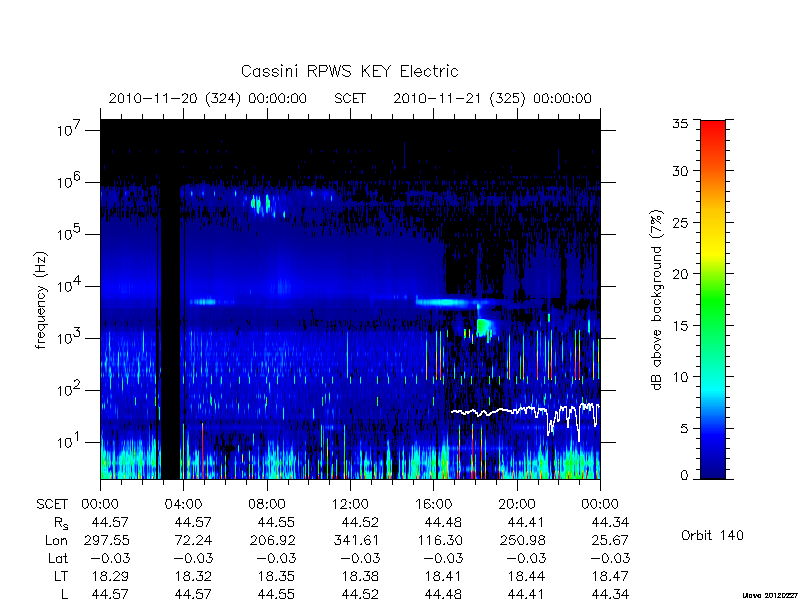Click LT value 18.41
The width and height of the screenshot is (800, 600).
click(x=443, y=577)
